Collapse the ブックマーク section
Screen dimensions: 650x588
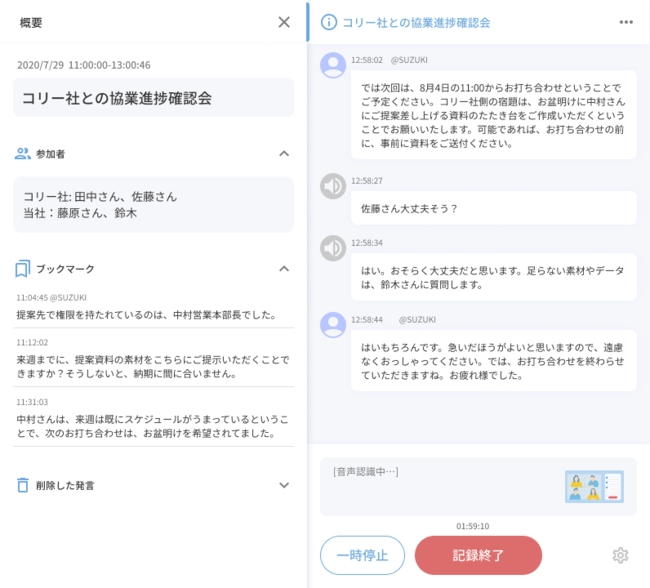[284, 269]
